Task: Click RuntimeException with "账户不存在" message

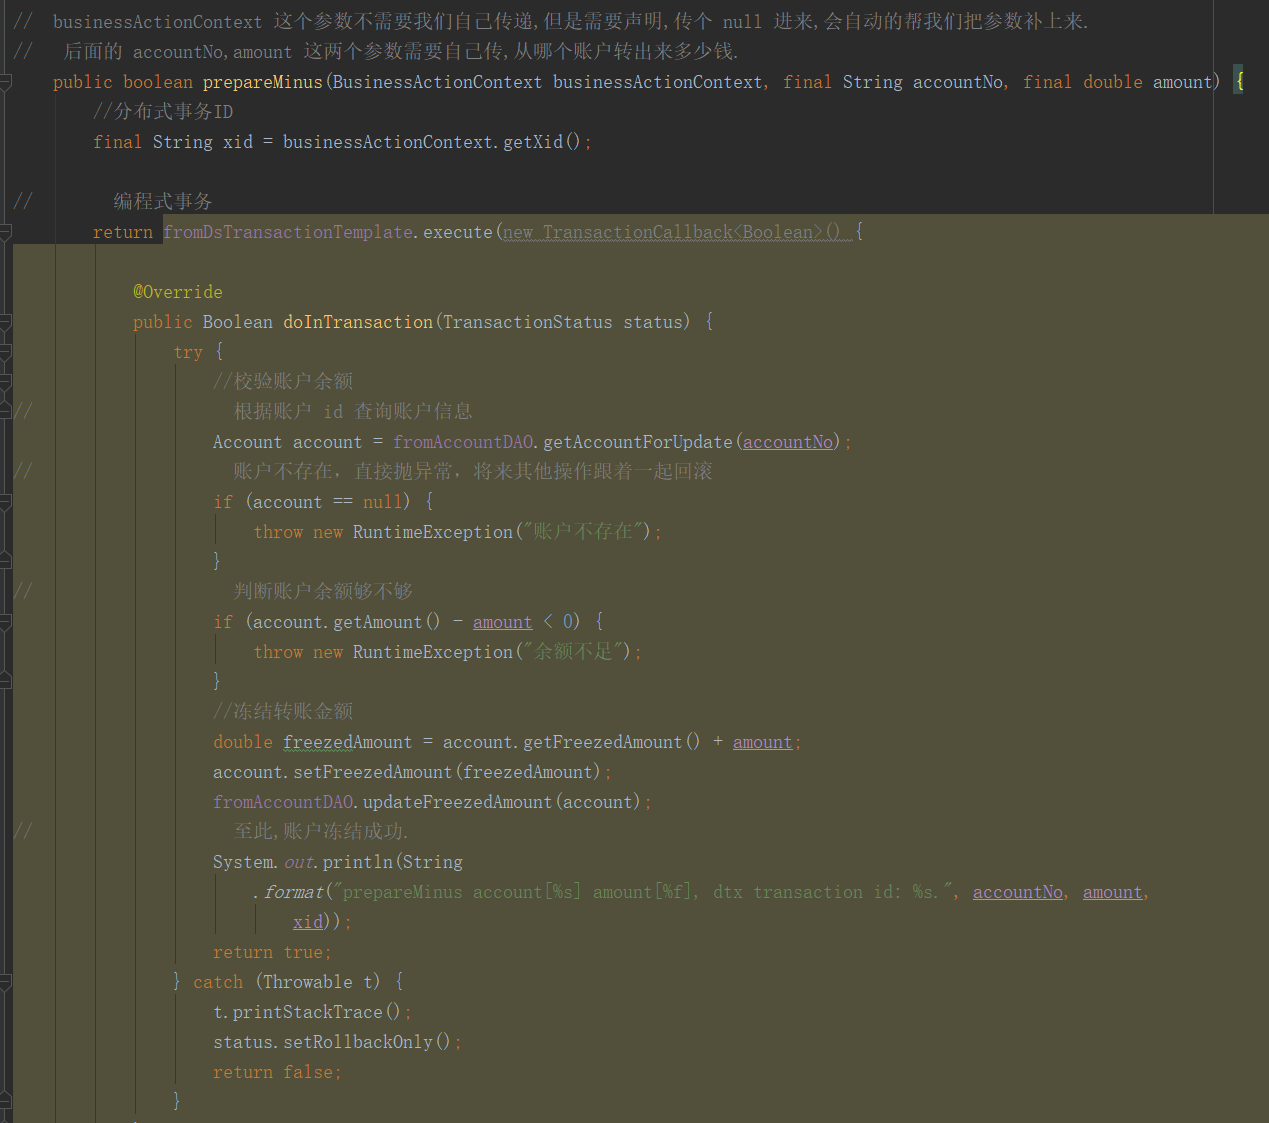Action: pos(433,532)
